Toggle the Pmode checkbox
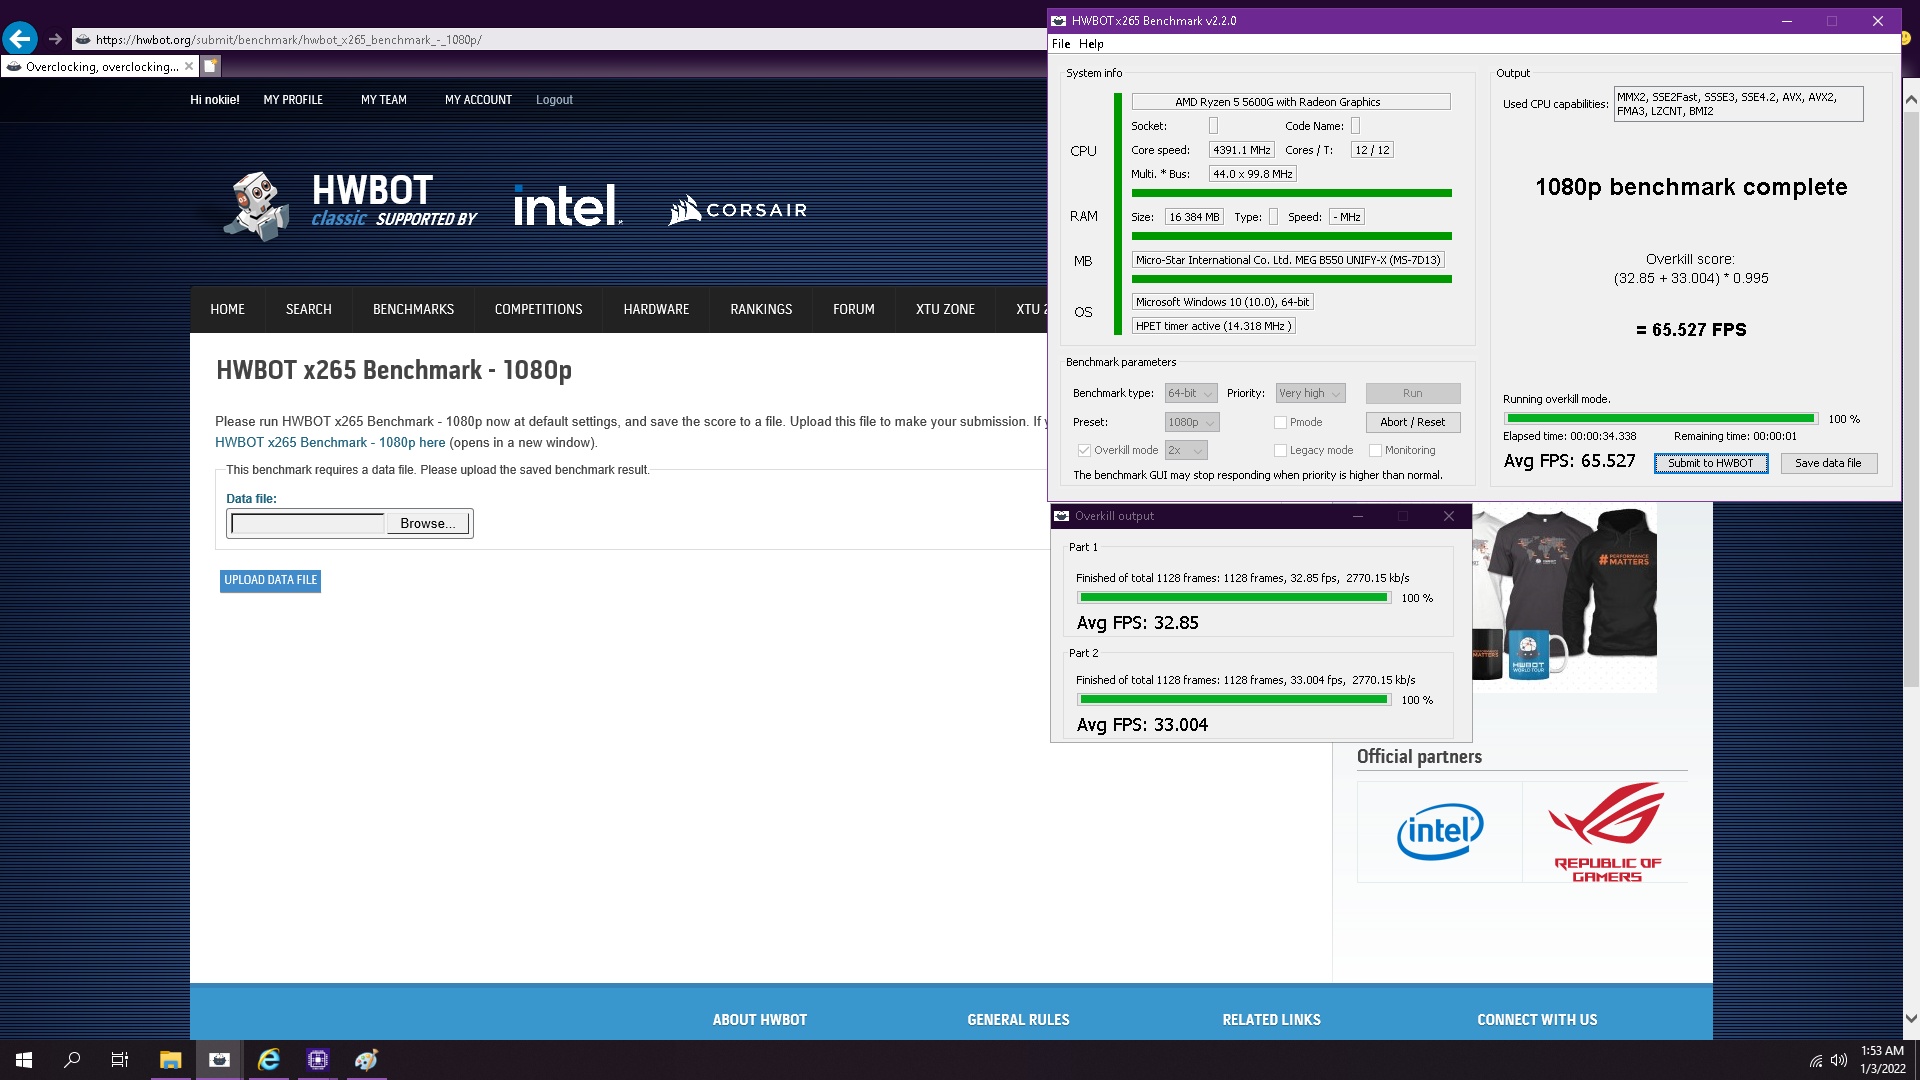Image resolution: width=1920 pixels, height=1080 pixels. coord(1280,422)
